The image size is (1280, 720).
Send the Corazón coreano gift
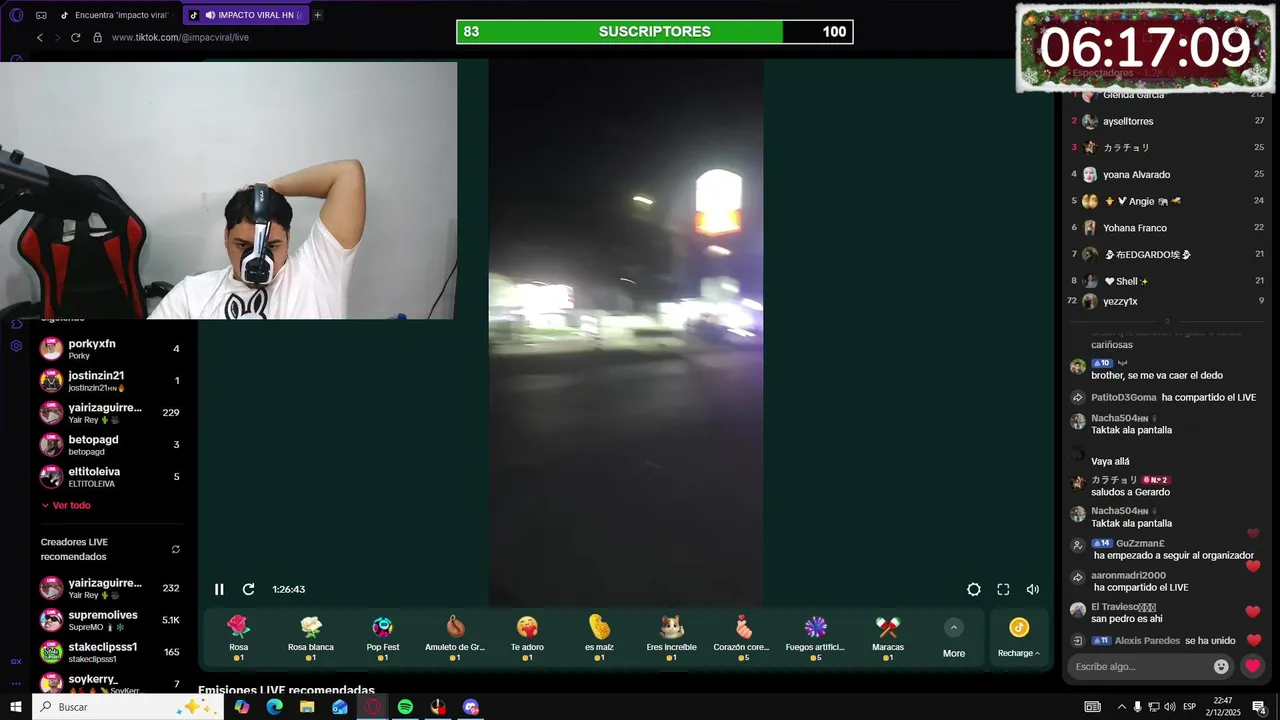tap(744, 637)
